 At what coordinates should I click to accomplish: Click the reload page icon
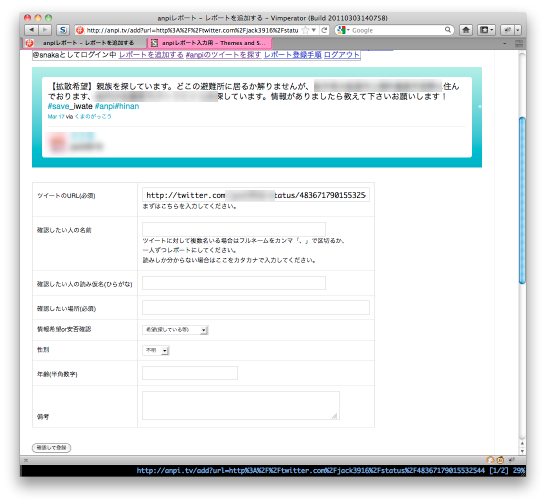[324, 30]
